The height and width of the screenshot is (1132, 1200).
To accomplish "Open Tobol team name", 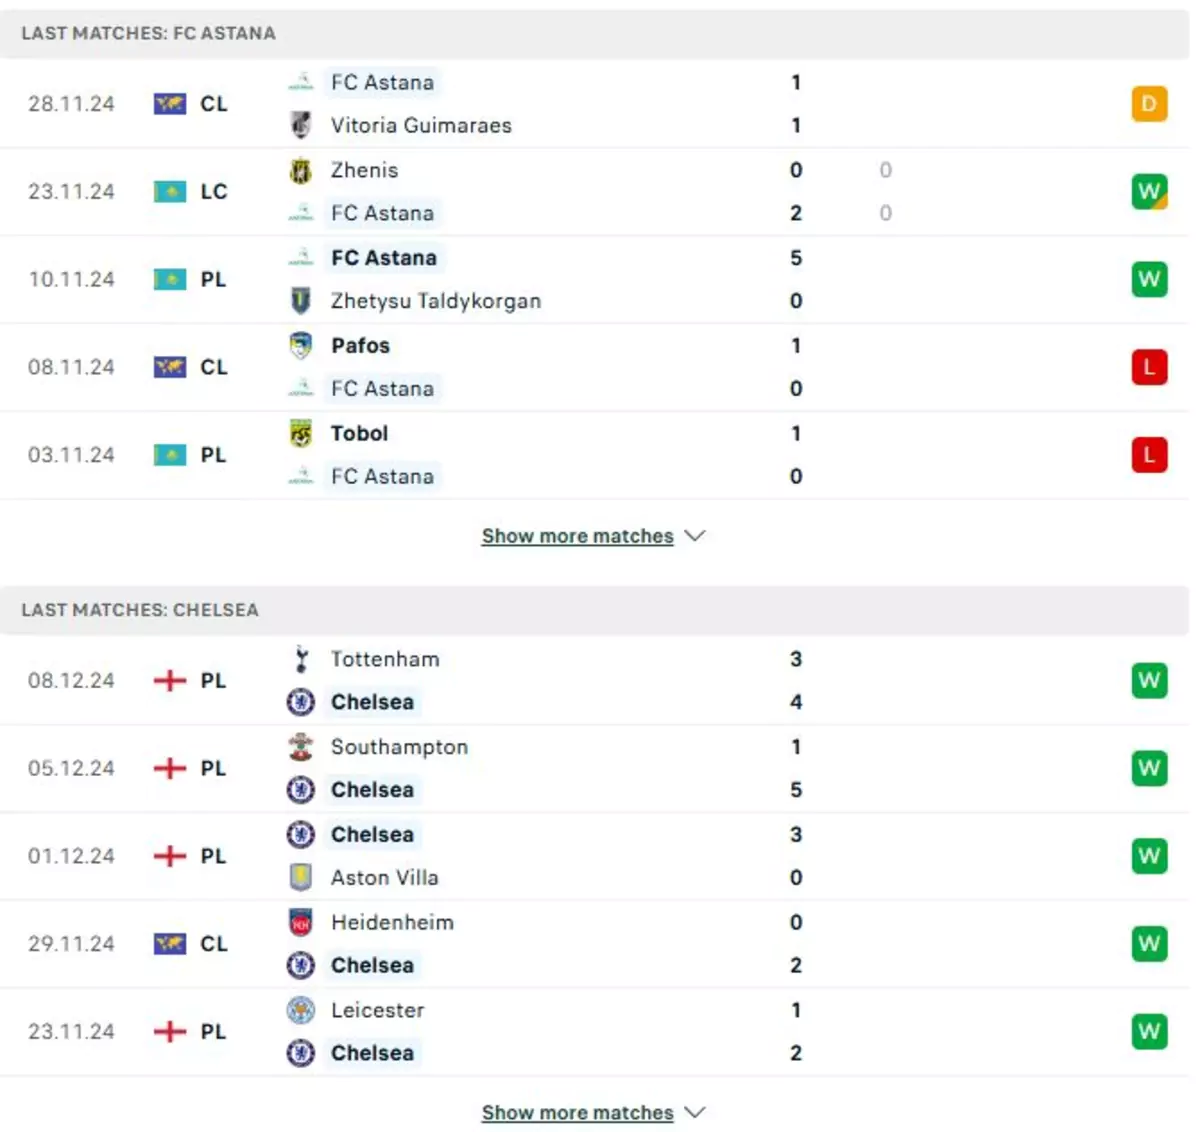I will pos(359,433).
